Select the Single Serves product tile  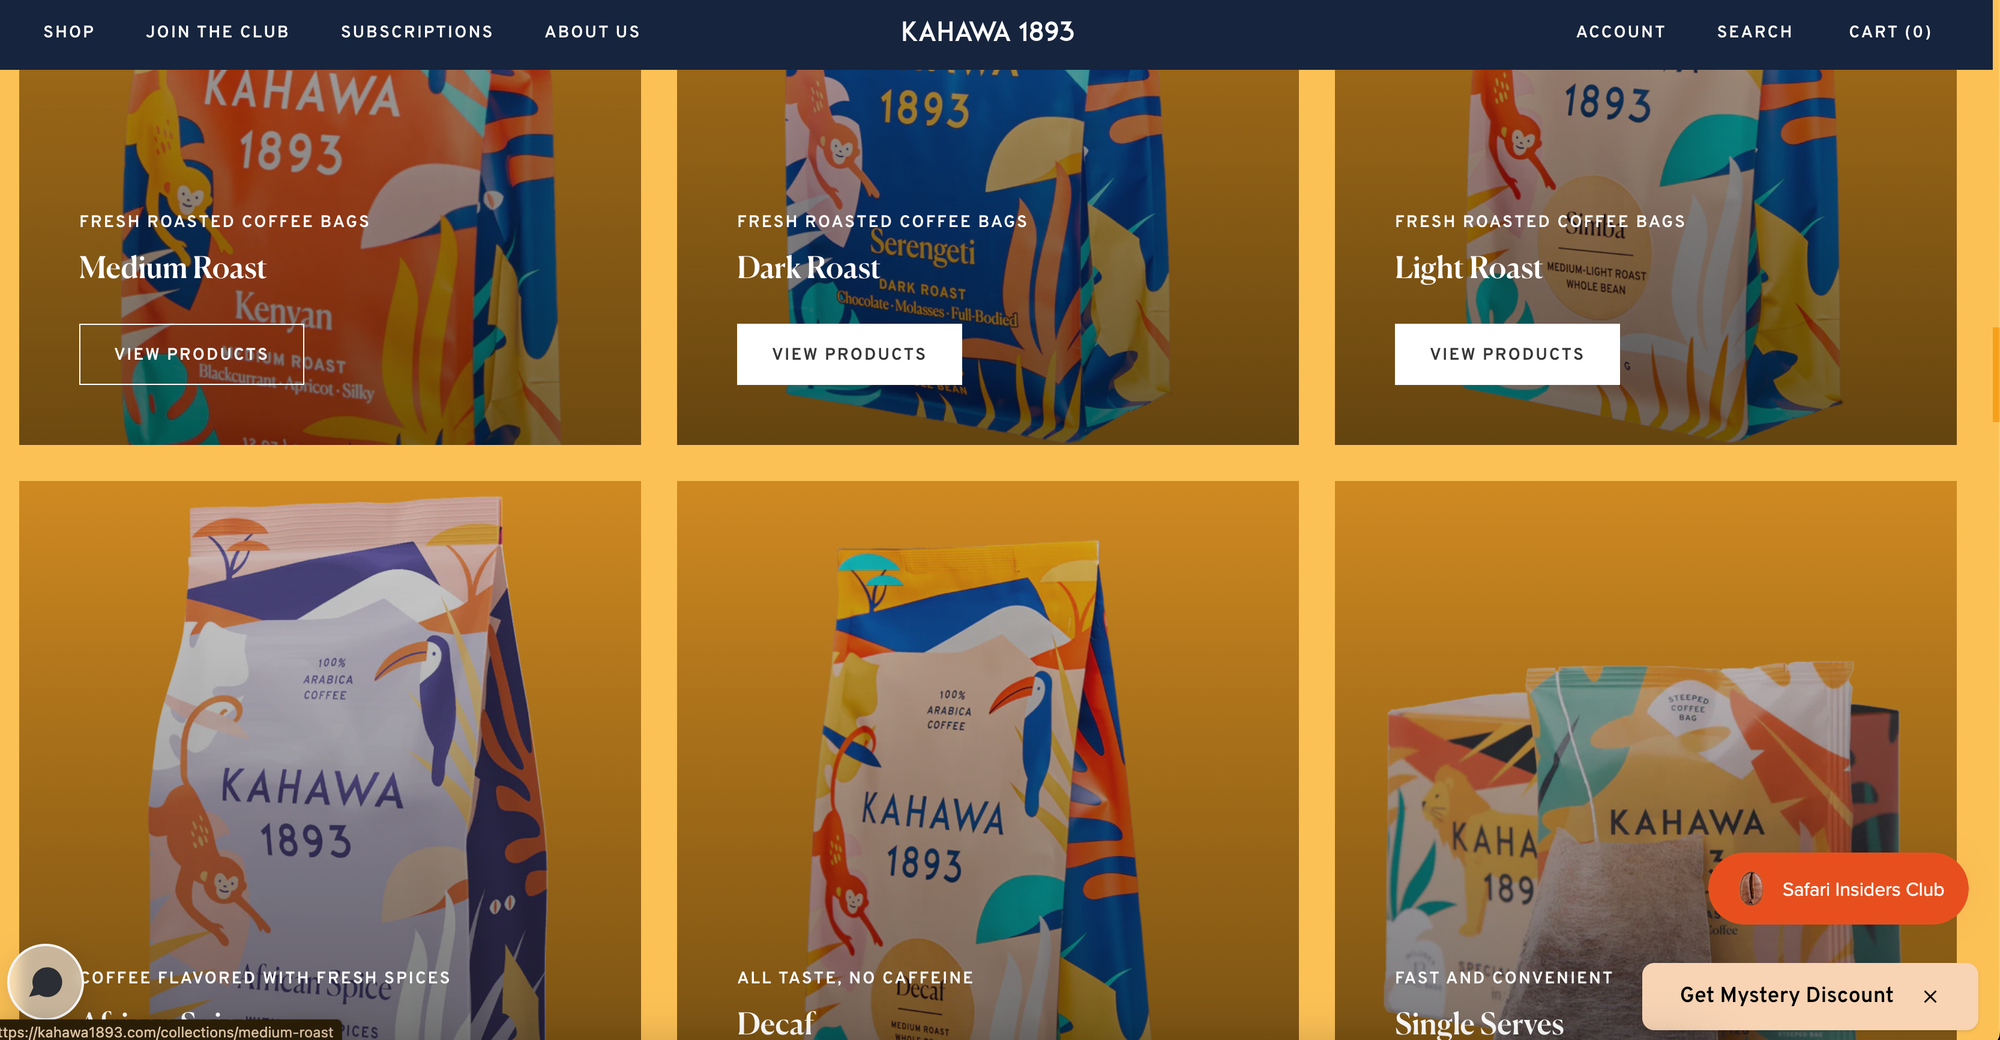(1646, 760)
